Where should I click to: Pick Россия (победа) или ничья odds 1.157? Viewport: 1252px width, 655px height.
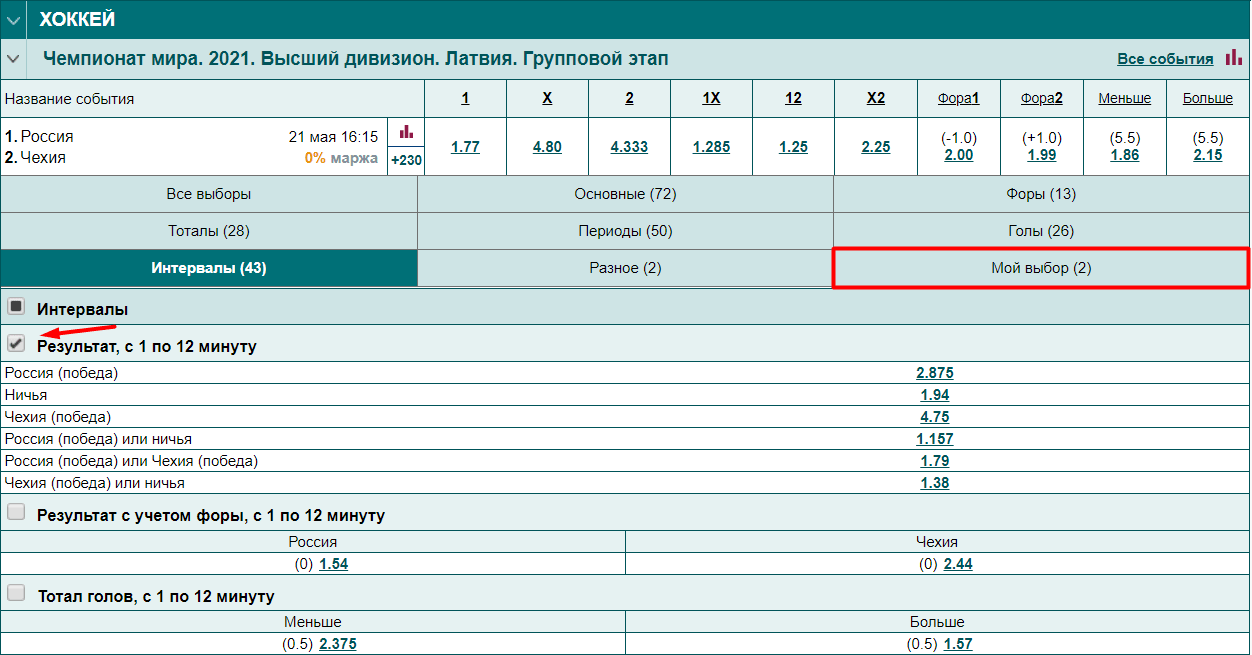(935, 439)
